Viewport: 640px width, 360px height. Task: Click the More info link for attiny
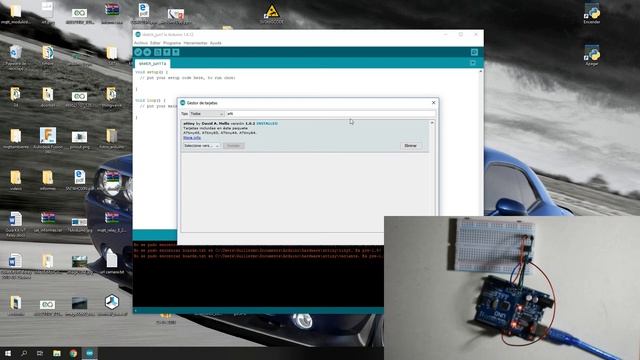(192, 138)
